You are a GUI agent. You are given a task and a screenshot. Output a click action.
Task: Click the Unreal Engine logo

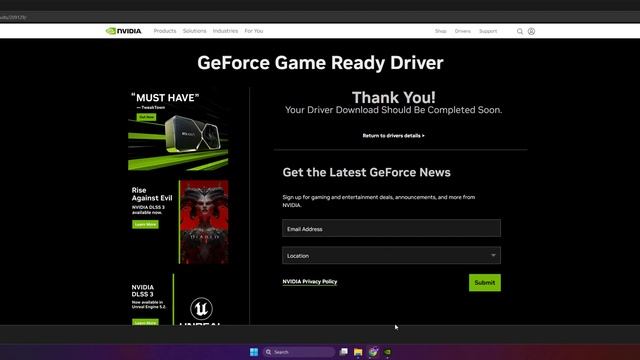[201, 309]
